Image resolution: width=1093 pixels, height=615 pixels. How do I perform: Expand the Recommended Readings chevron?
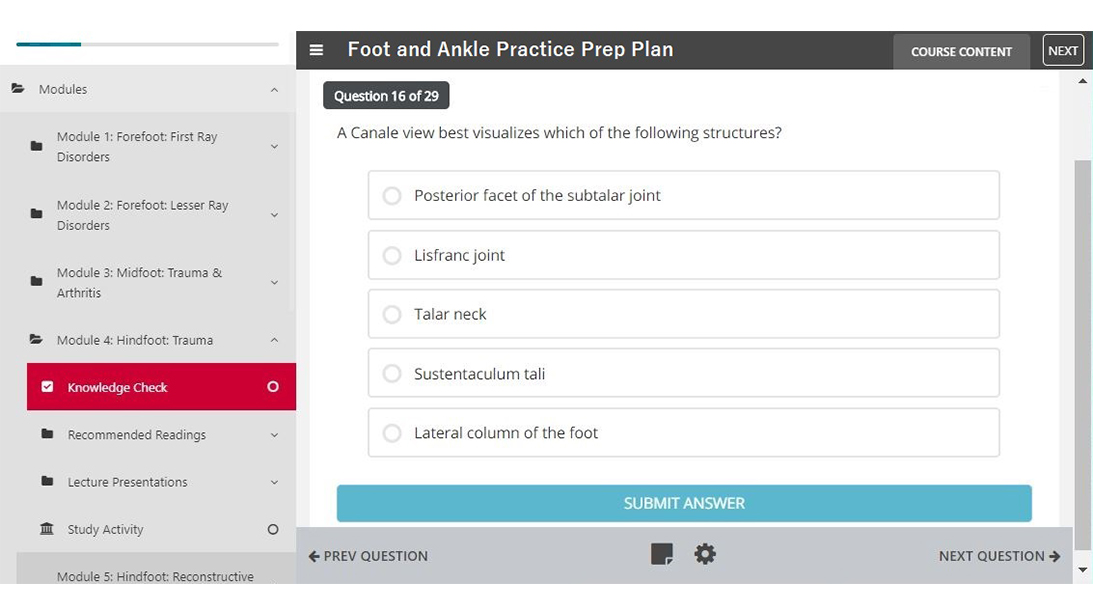274,435
